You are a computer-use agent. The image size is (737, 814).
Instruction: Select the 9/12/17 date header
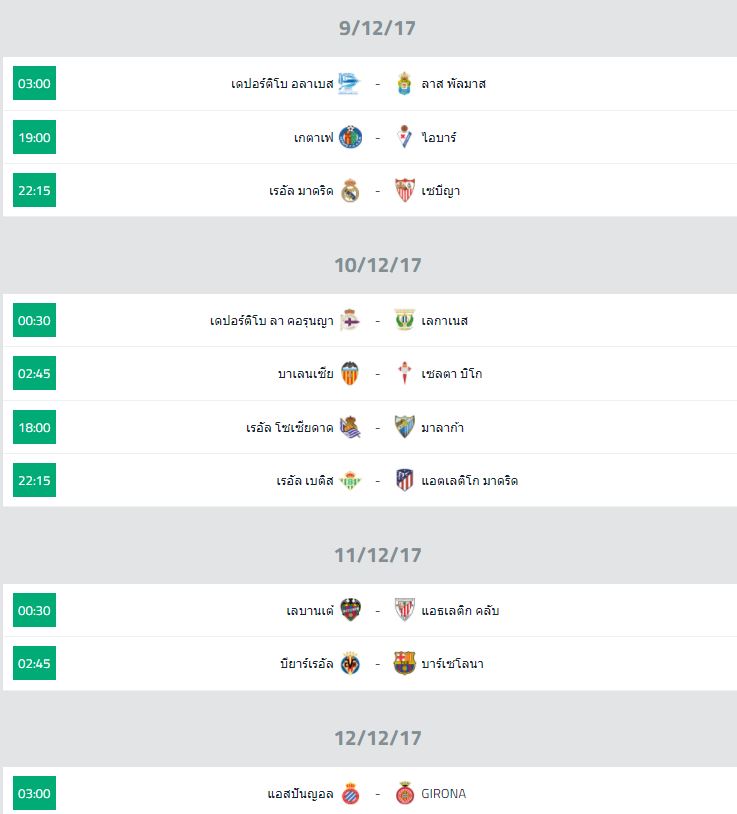[377, 28]
